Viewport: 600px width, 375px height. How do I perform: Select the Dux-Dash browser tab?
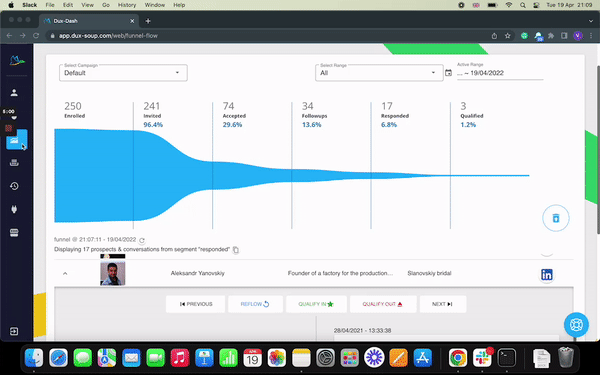coord(89,21)
